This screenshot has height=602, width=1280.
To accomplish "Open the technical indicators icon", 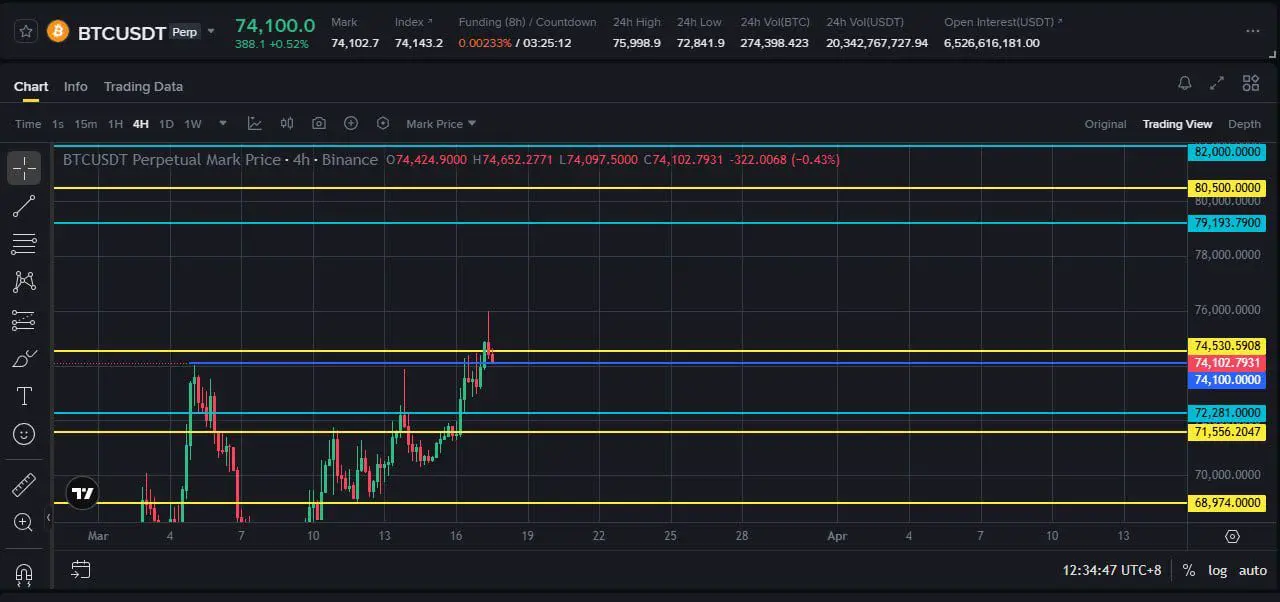I will point(255,124).
